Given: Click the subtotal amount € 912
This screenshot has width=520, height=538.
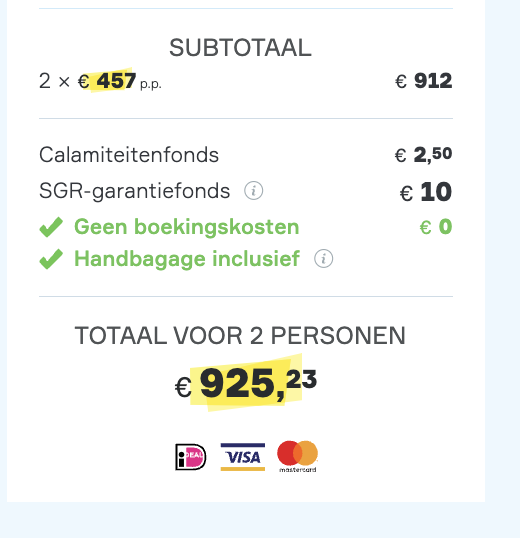Looking at the screenshot, I should click(x=424, y=81).
